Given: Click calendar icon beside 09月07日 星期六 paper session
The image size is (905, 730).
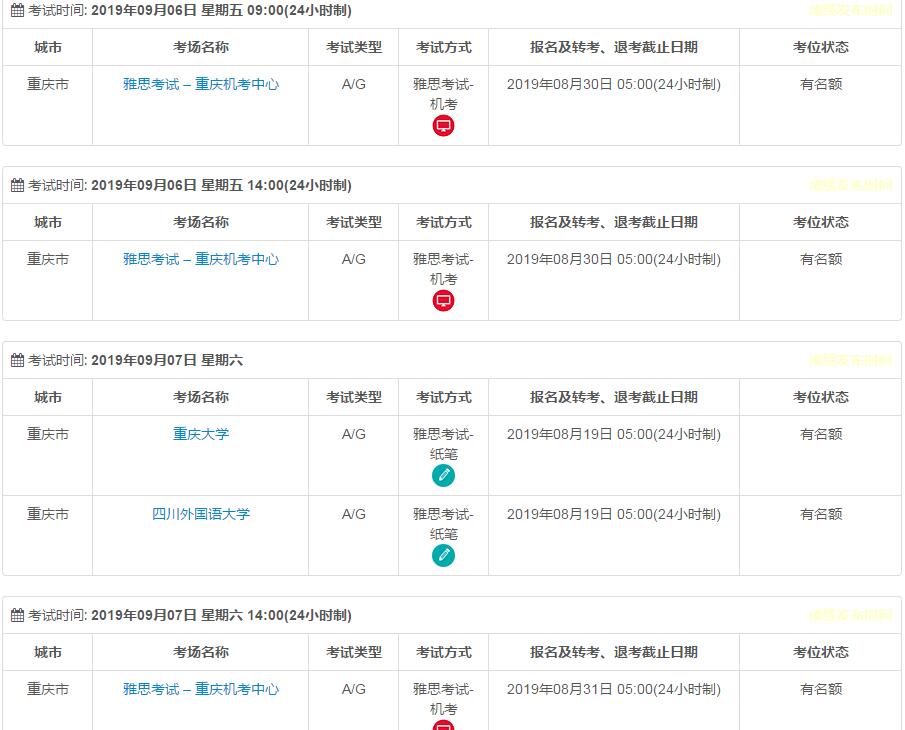Looking at the screenshot, I should click(x=17, y=361).
